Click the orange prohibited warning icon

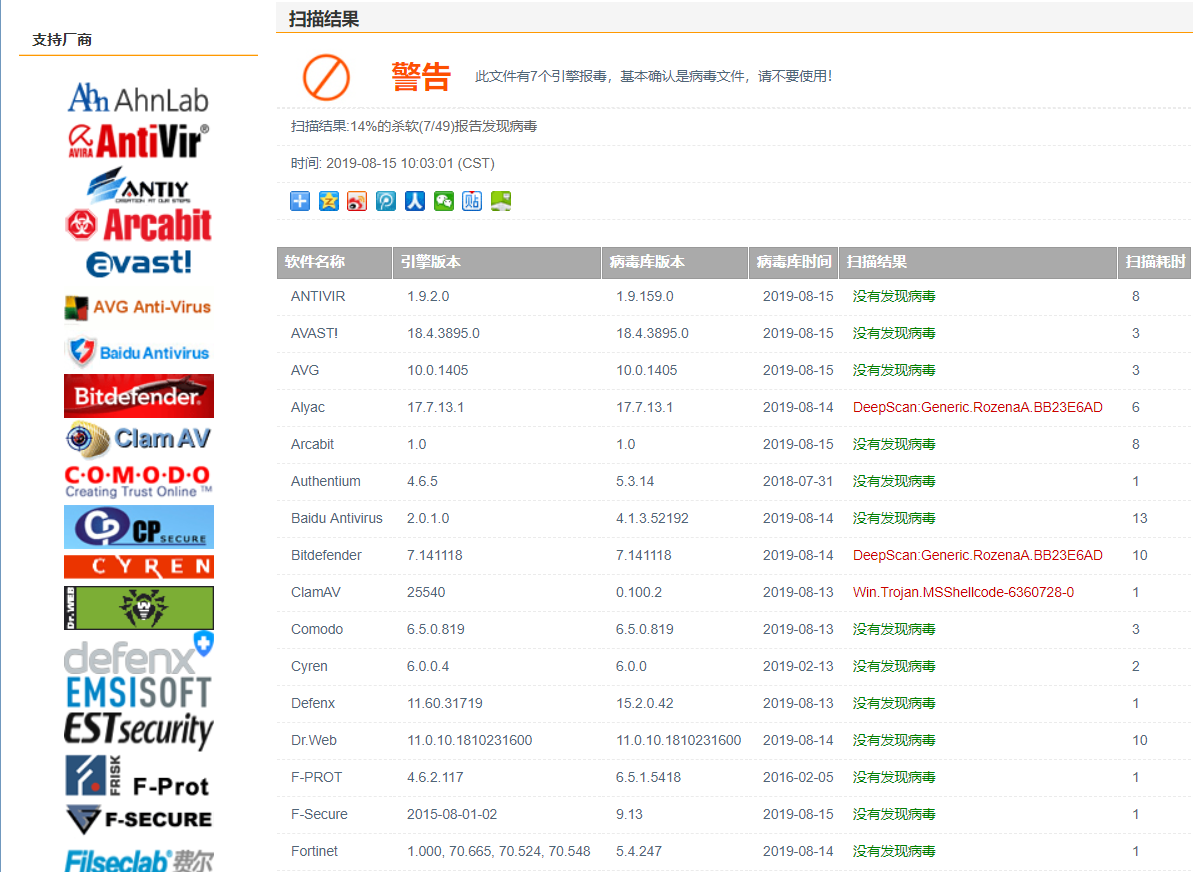coord(326,77)
